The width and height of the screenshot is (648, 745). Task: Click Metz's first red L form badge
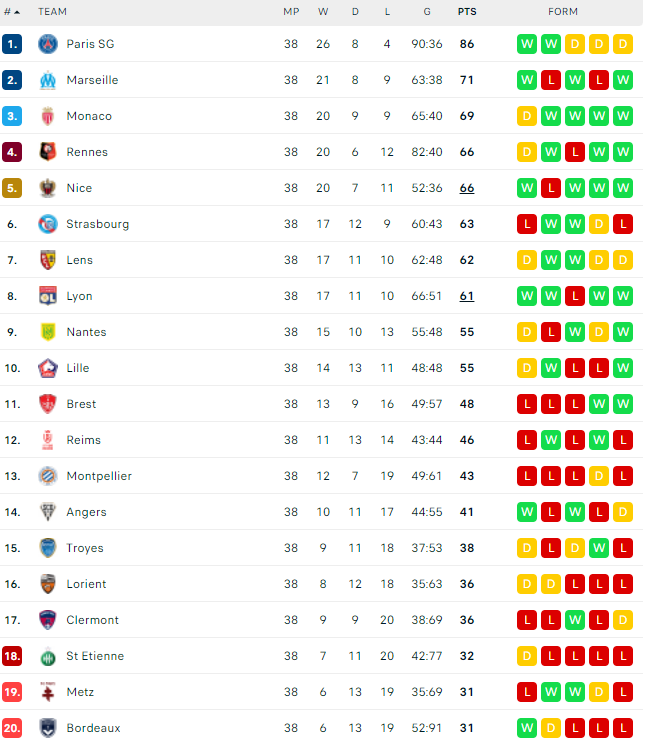click(527, 692)
